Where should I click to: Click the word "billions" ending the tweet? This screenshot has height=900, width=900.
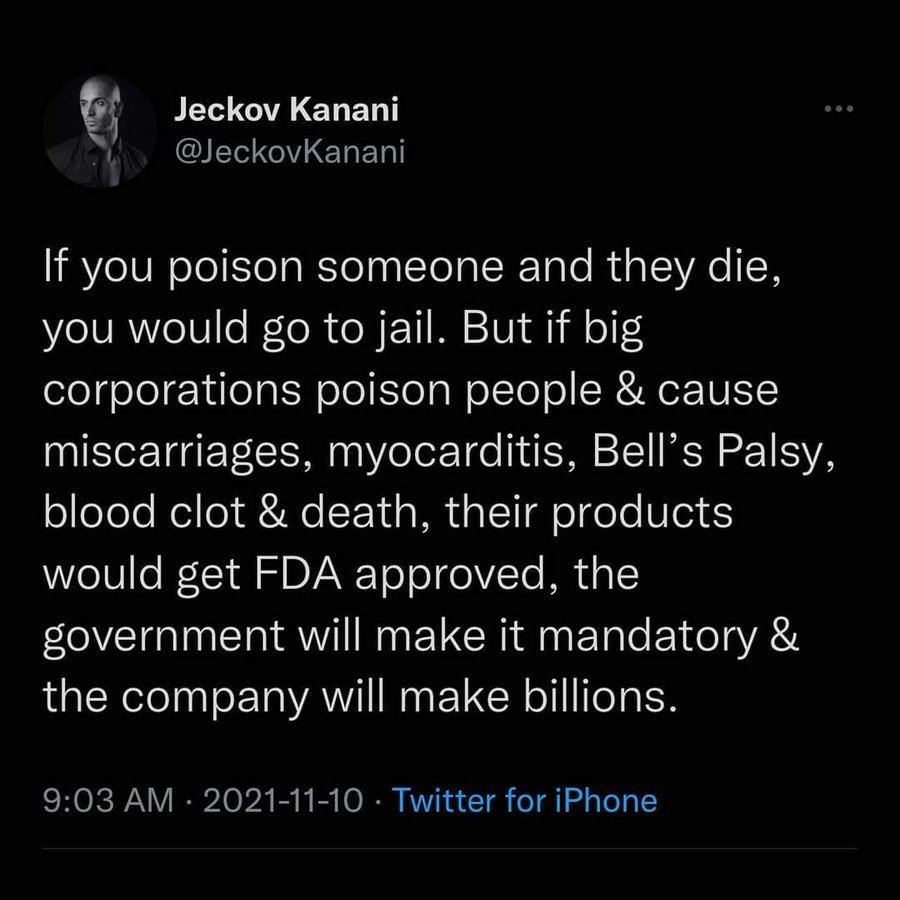click(x=590, y=697)
